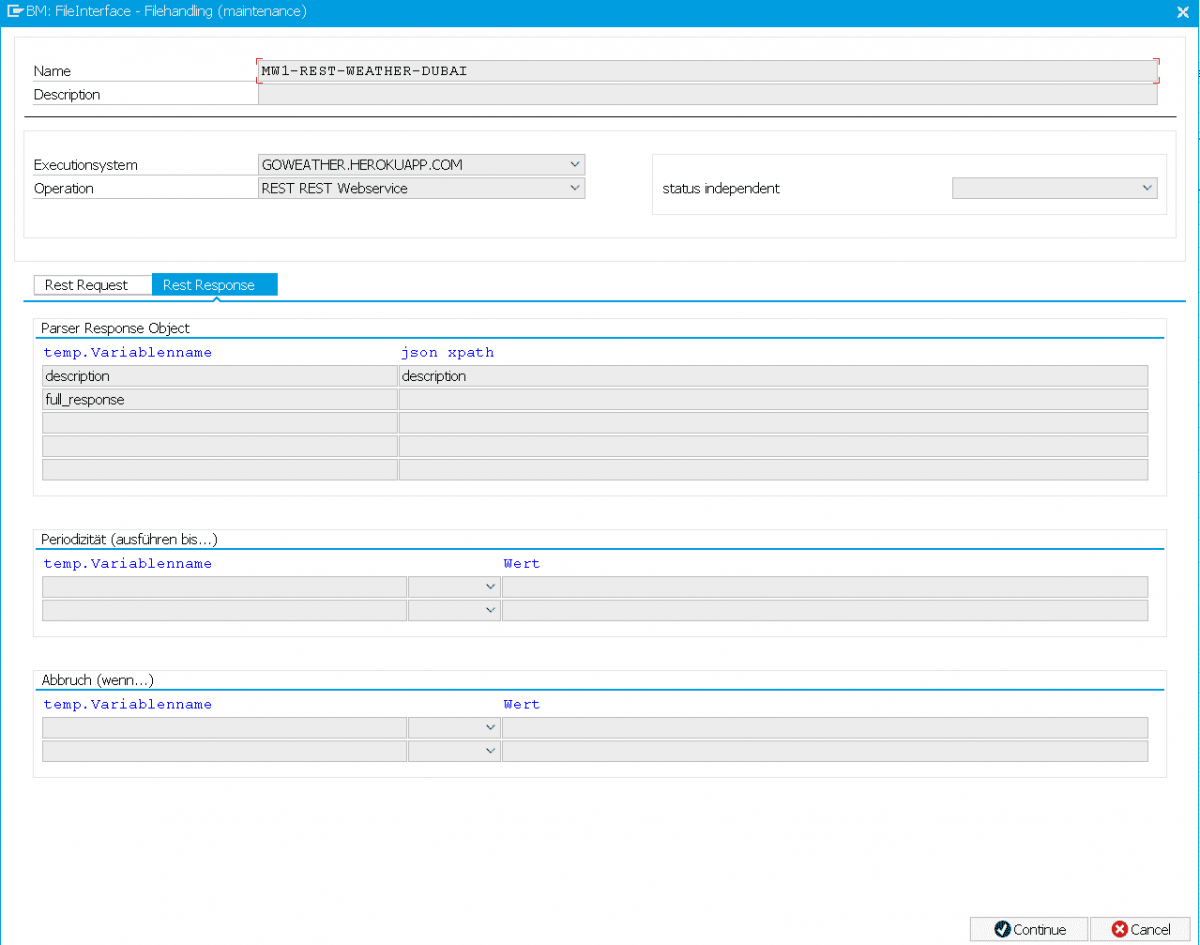Image resolution: width=1200 pixels, height=945 pixels.
Task: Click second Abbruch Wert field
Action: coord(825,751)
